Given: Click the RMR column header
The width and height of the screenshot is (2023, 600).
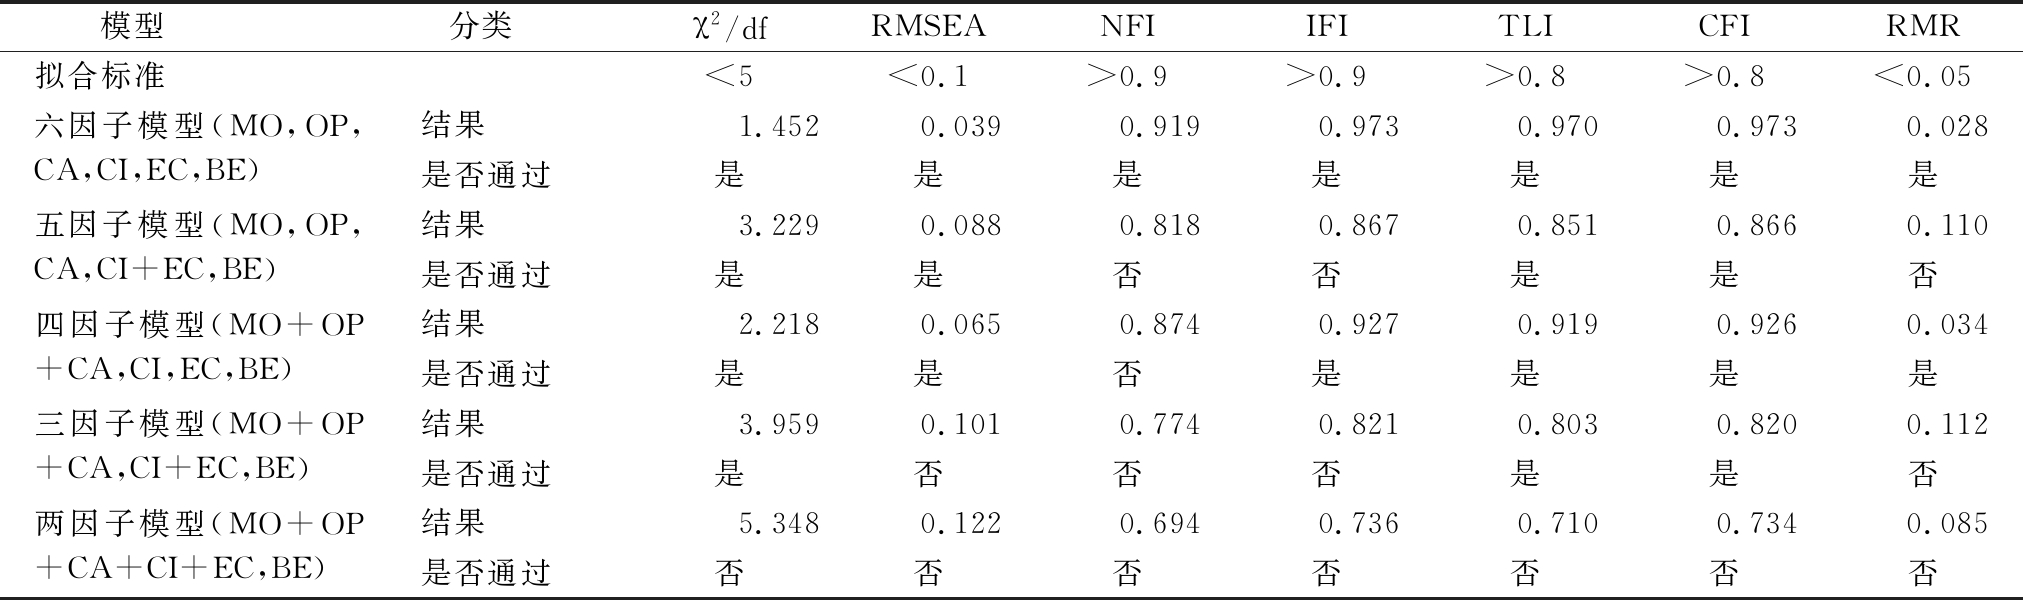Looking at the screenshot, I should coord(1923,27).
